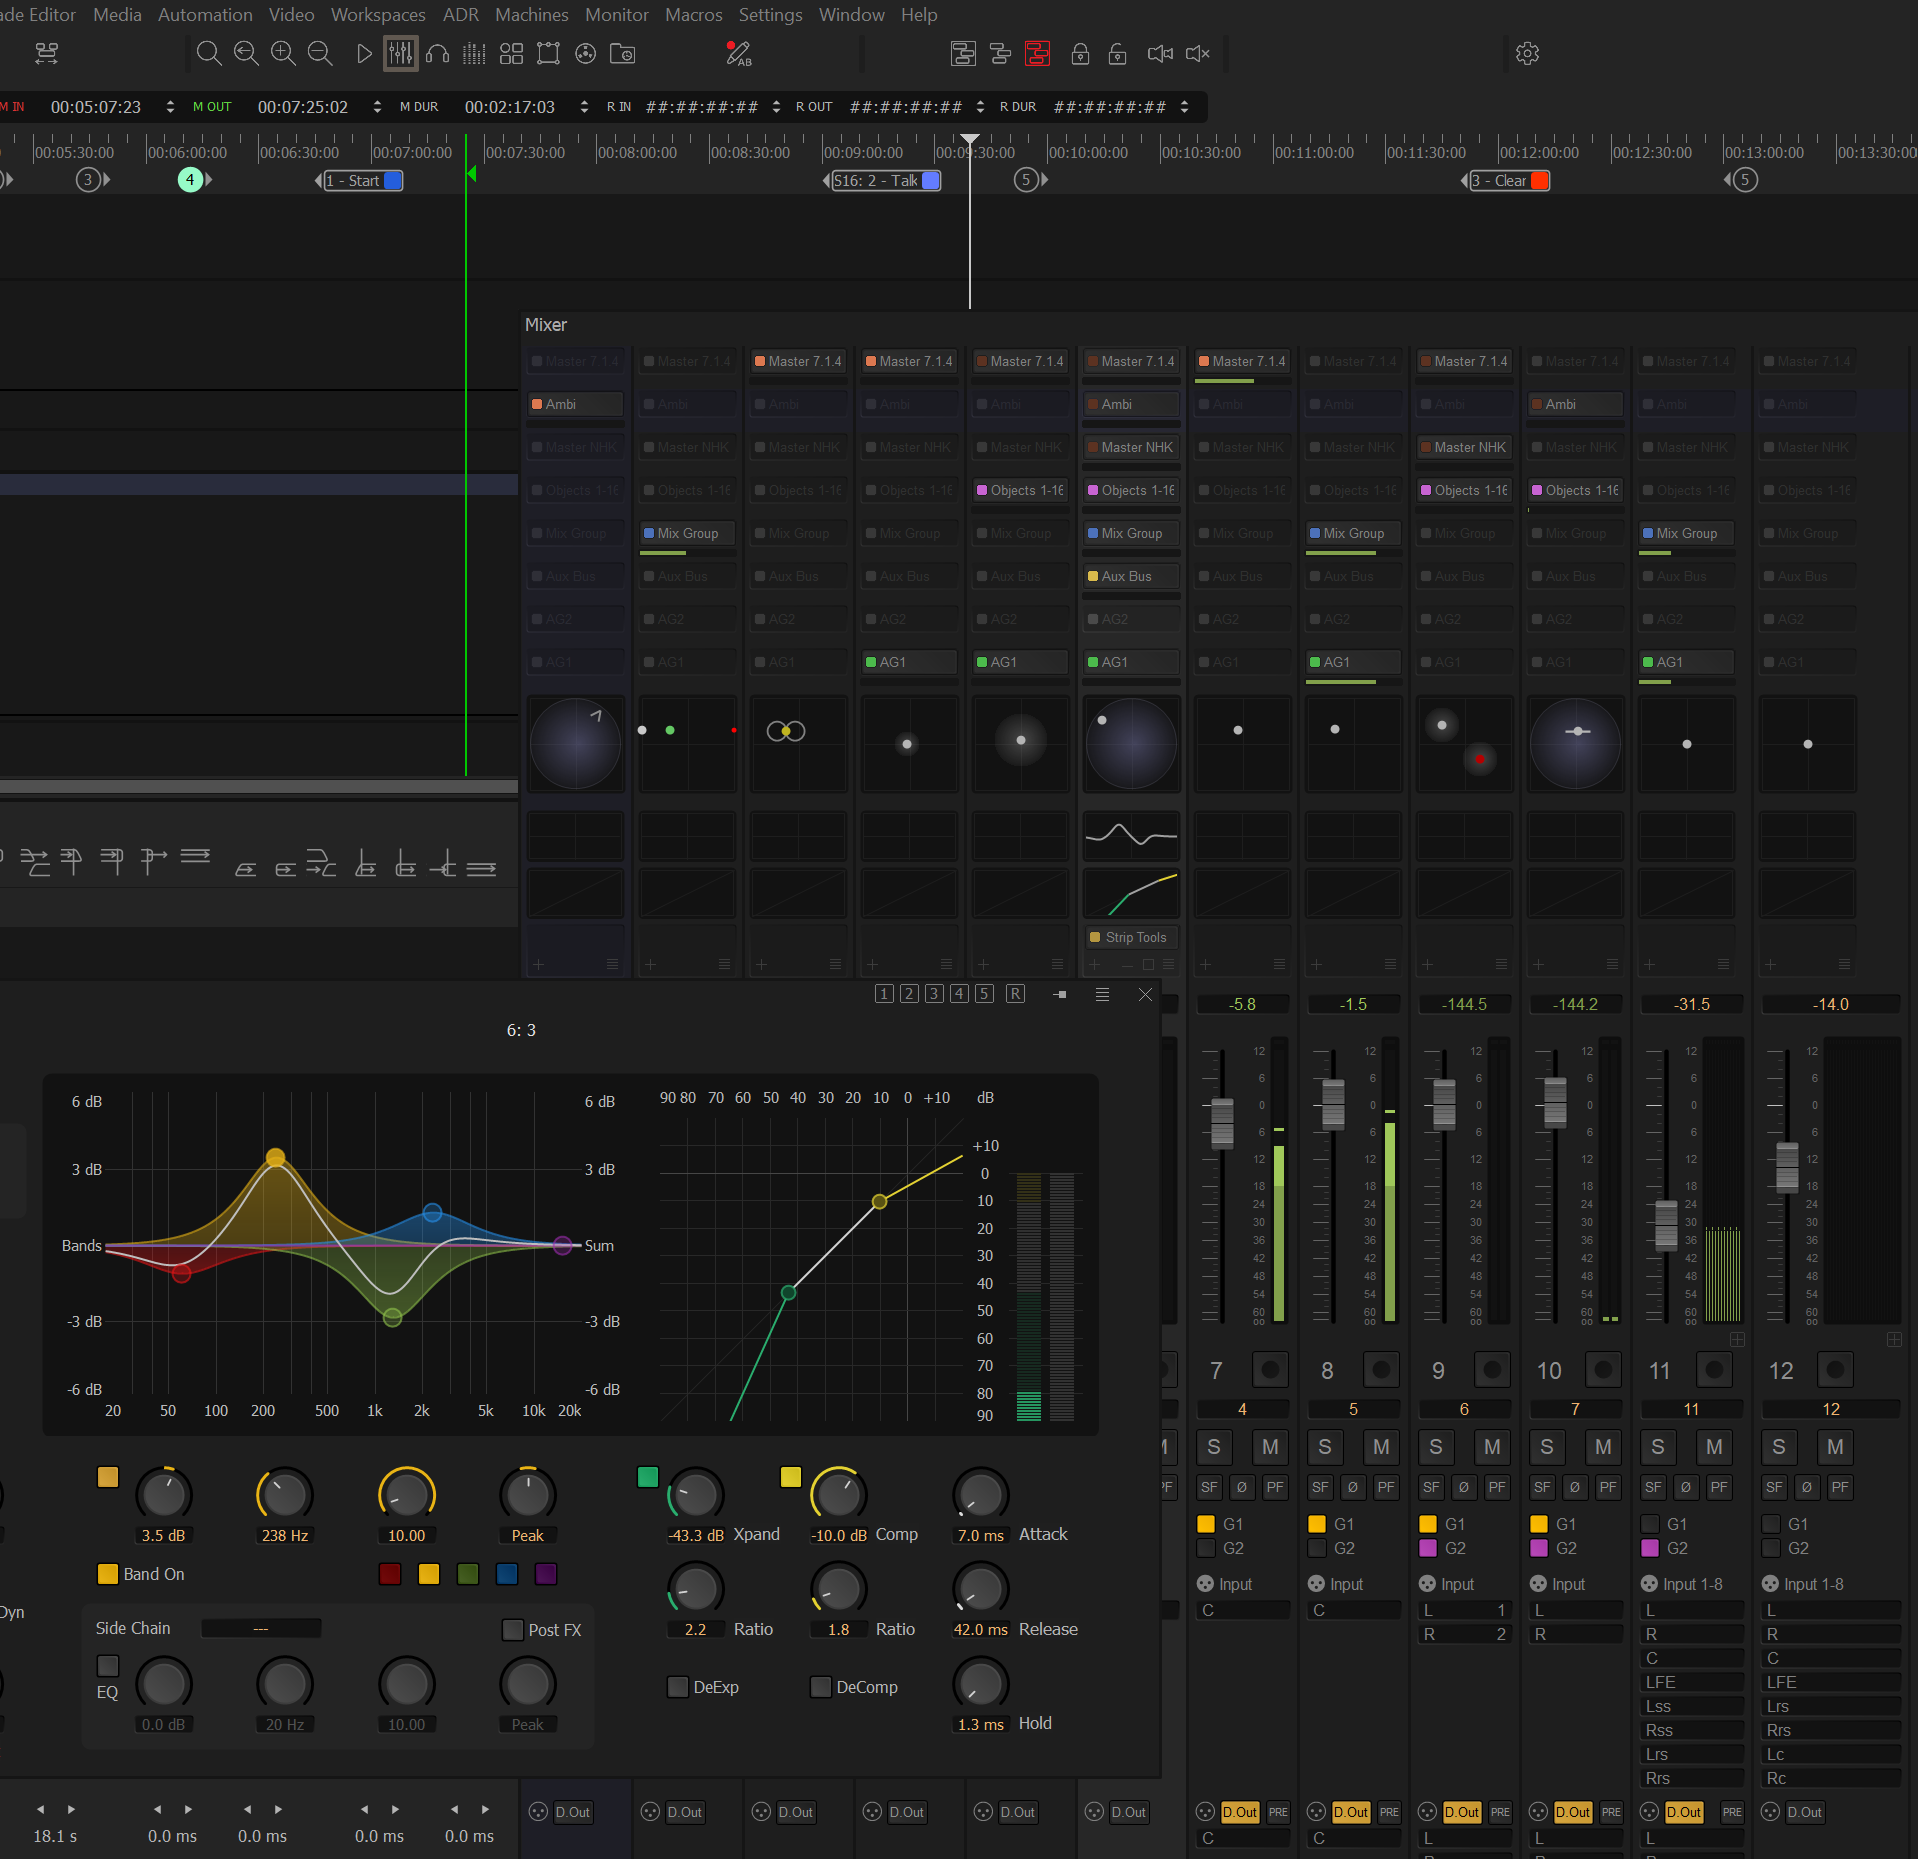Step up the M OUT timecode value
Screen dimensions: 1918x1859
tap(377, 101)
